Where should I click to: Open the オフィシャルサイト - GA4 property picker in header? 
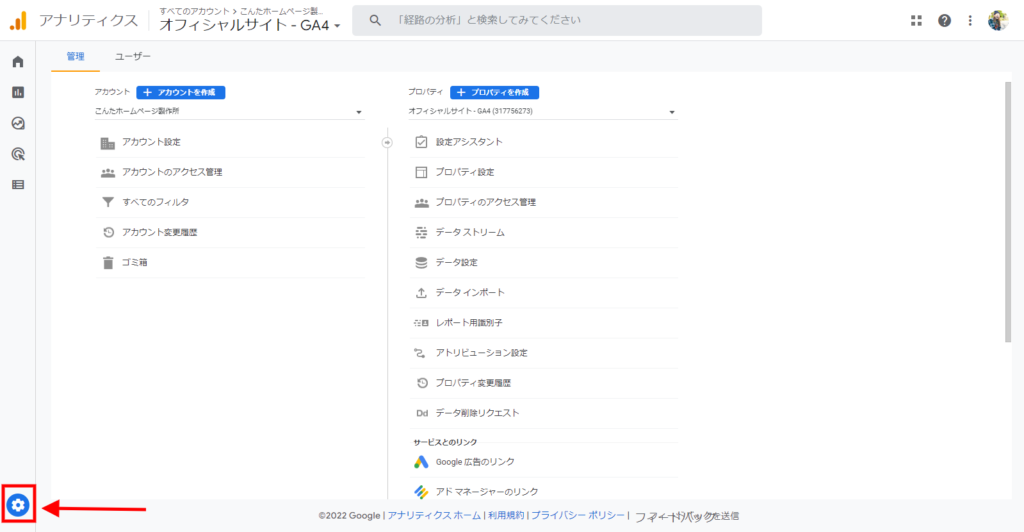250,25
